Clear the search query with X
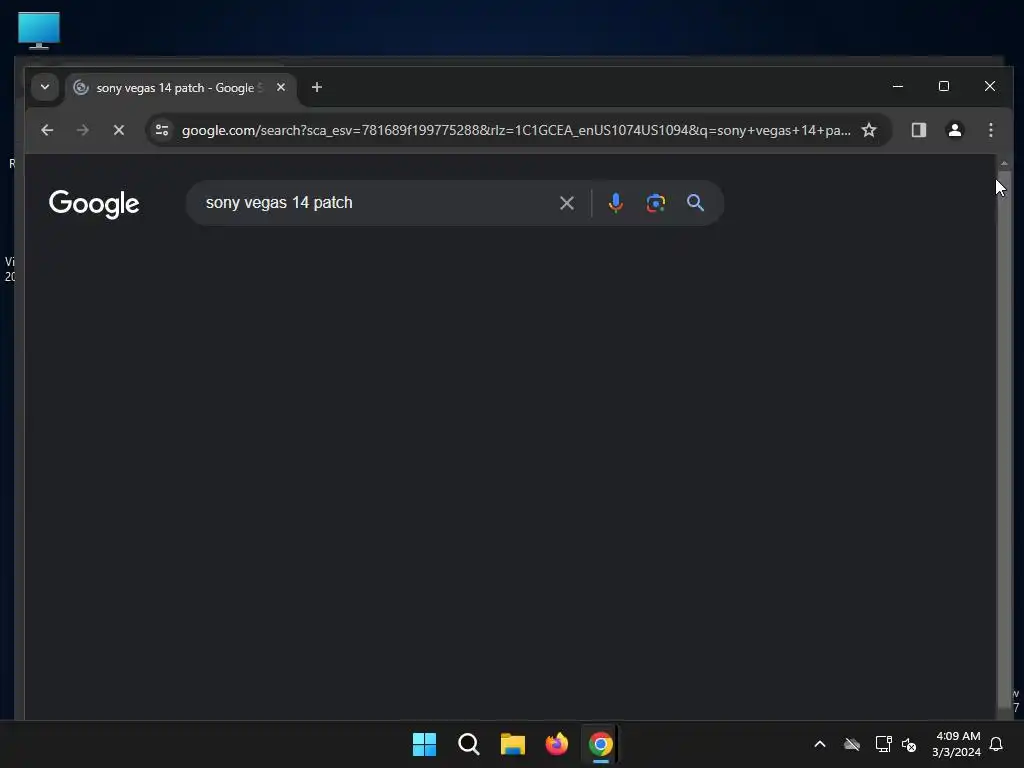 tap(567, 203)
